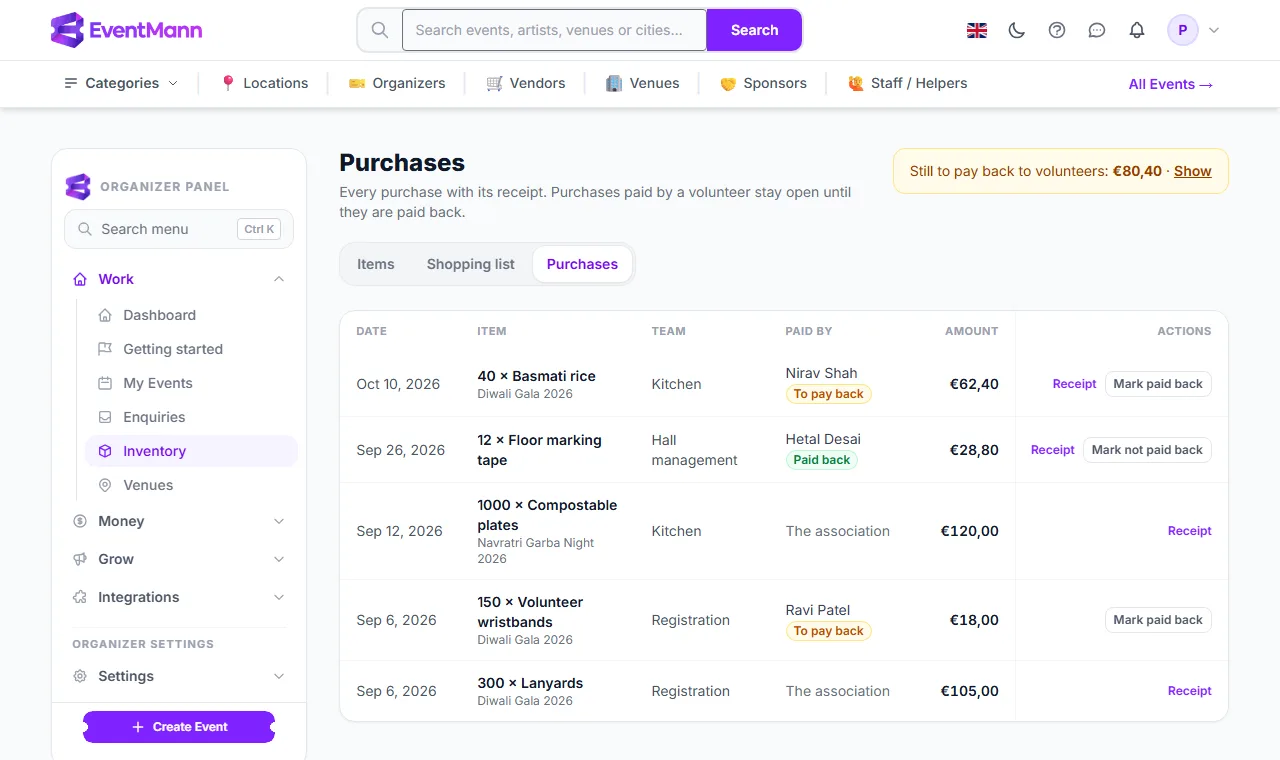1280x760 pixels.
Task: Collapse the Work section
Action: 179,279
